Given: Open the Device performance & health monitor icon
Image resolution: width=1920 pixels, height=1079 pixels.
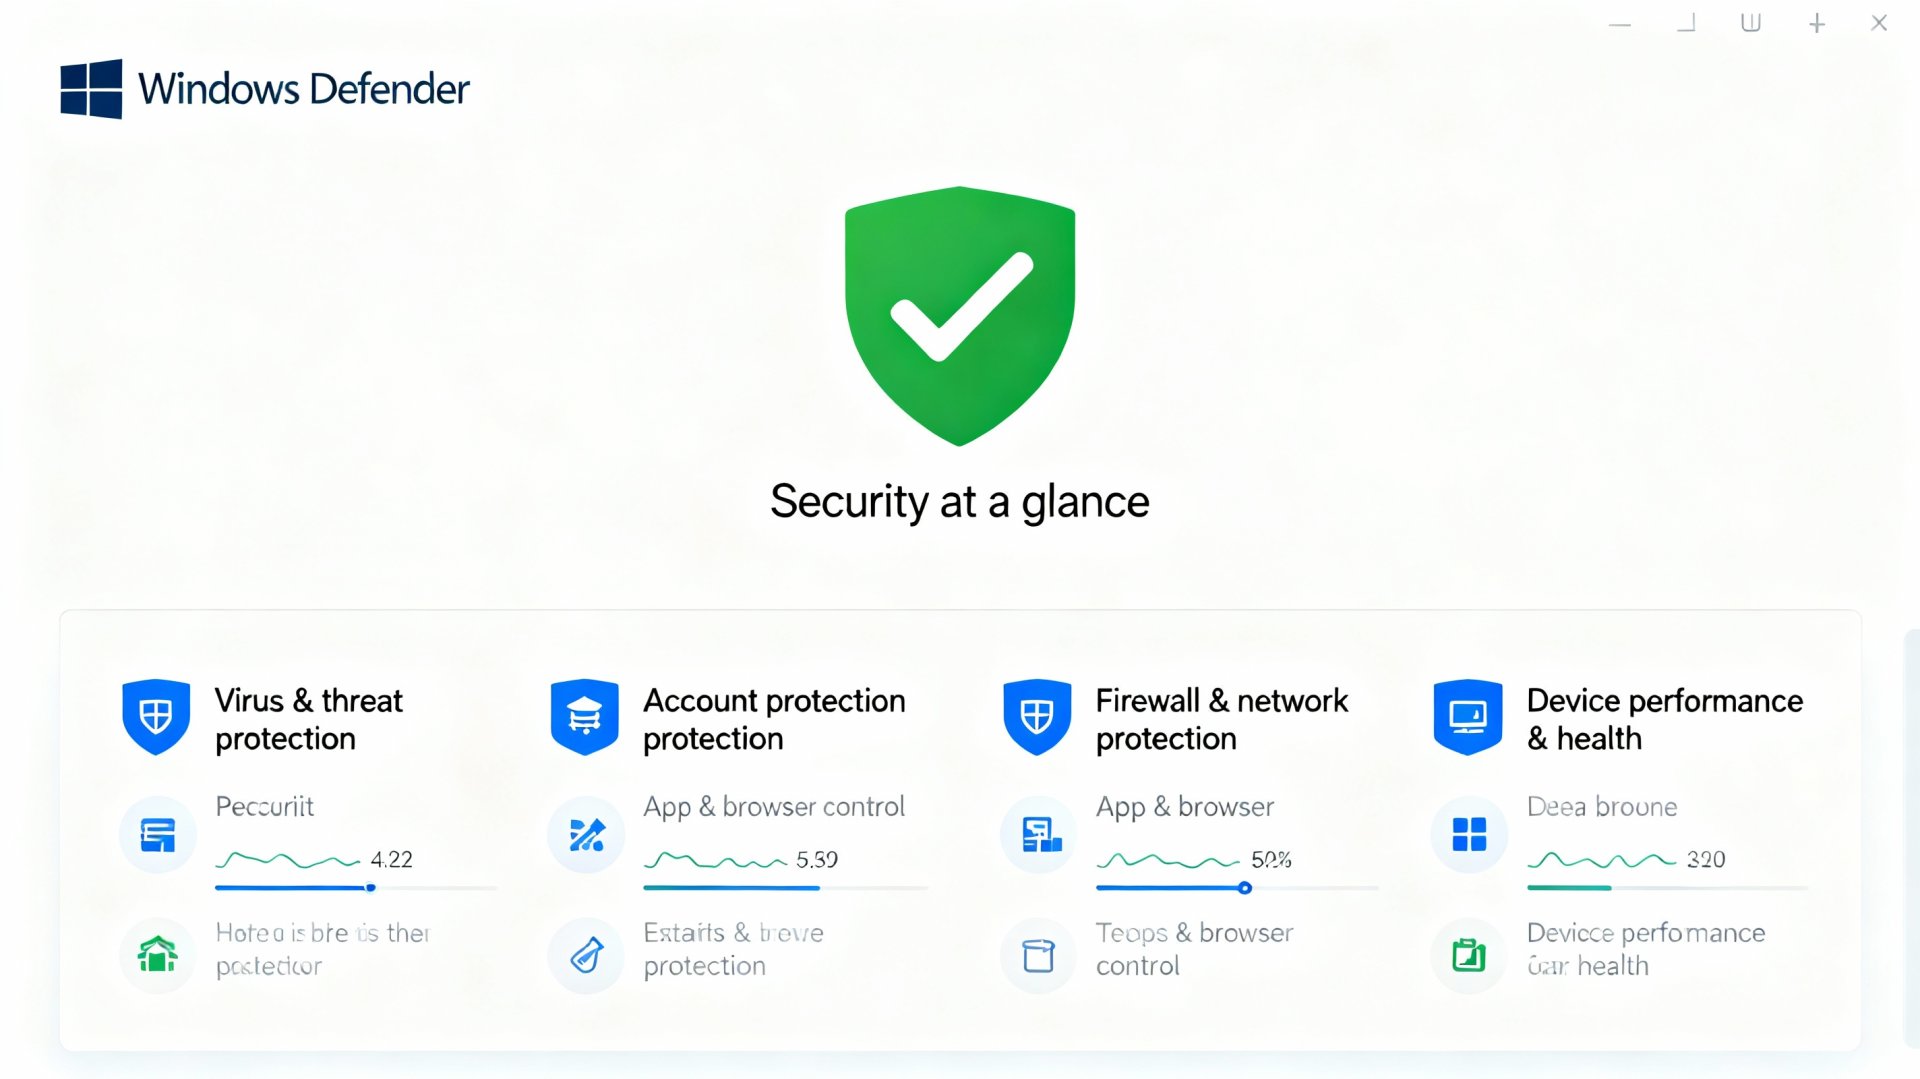Looking at the screenshot, I should tap(1468, 716).
